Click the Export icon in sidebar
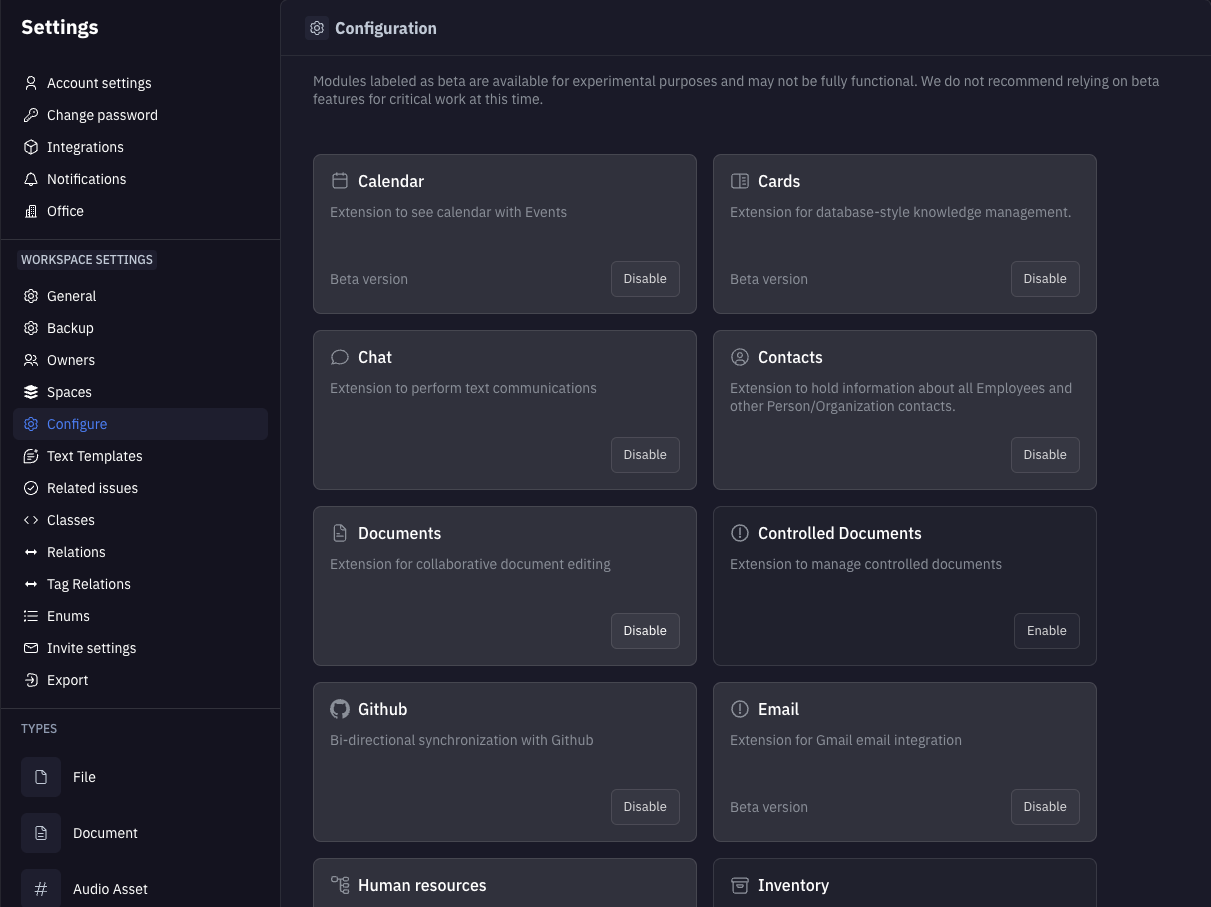This screenshot has height=907, width=1211. [30, 680]
